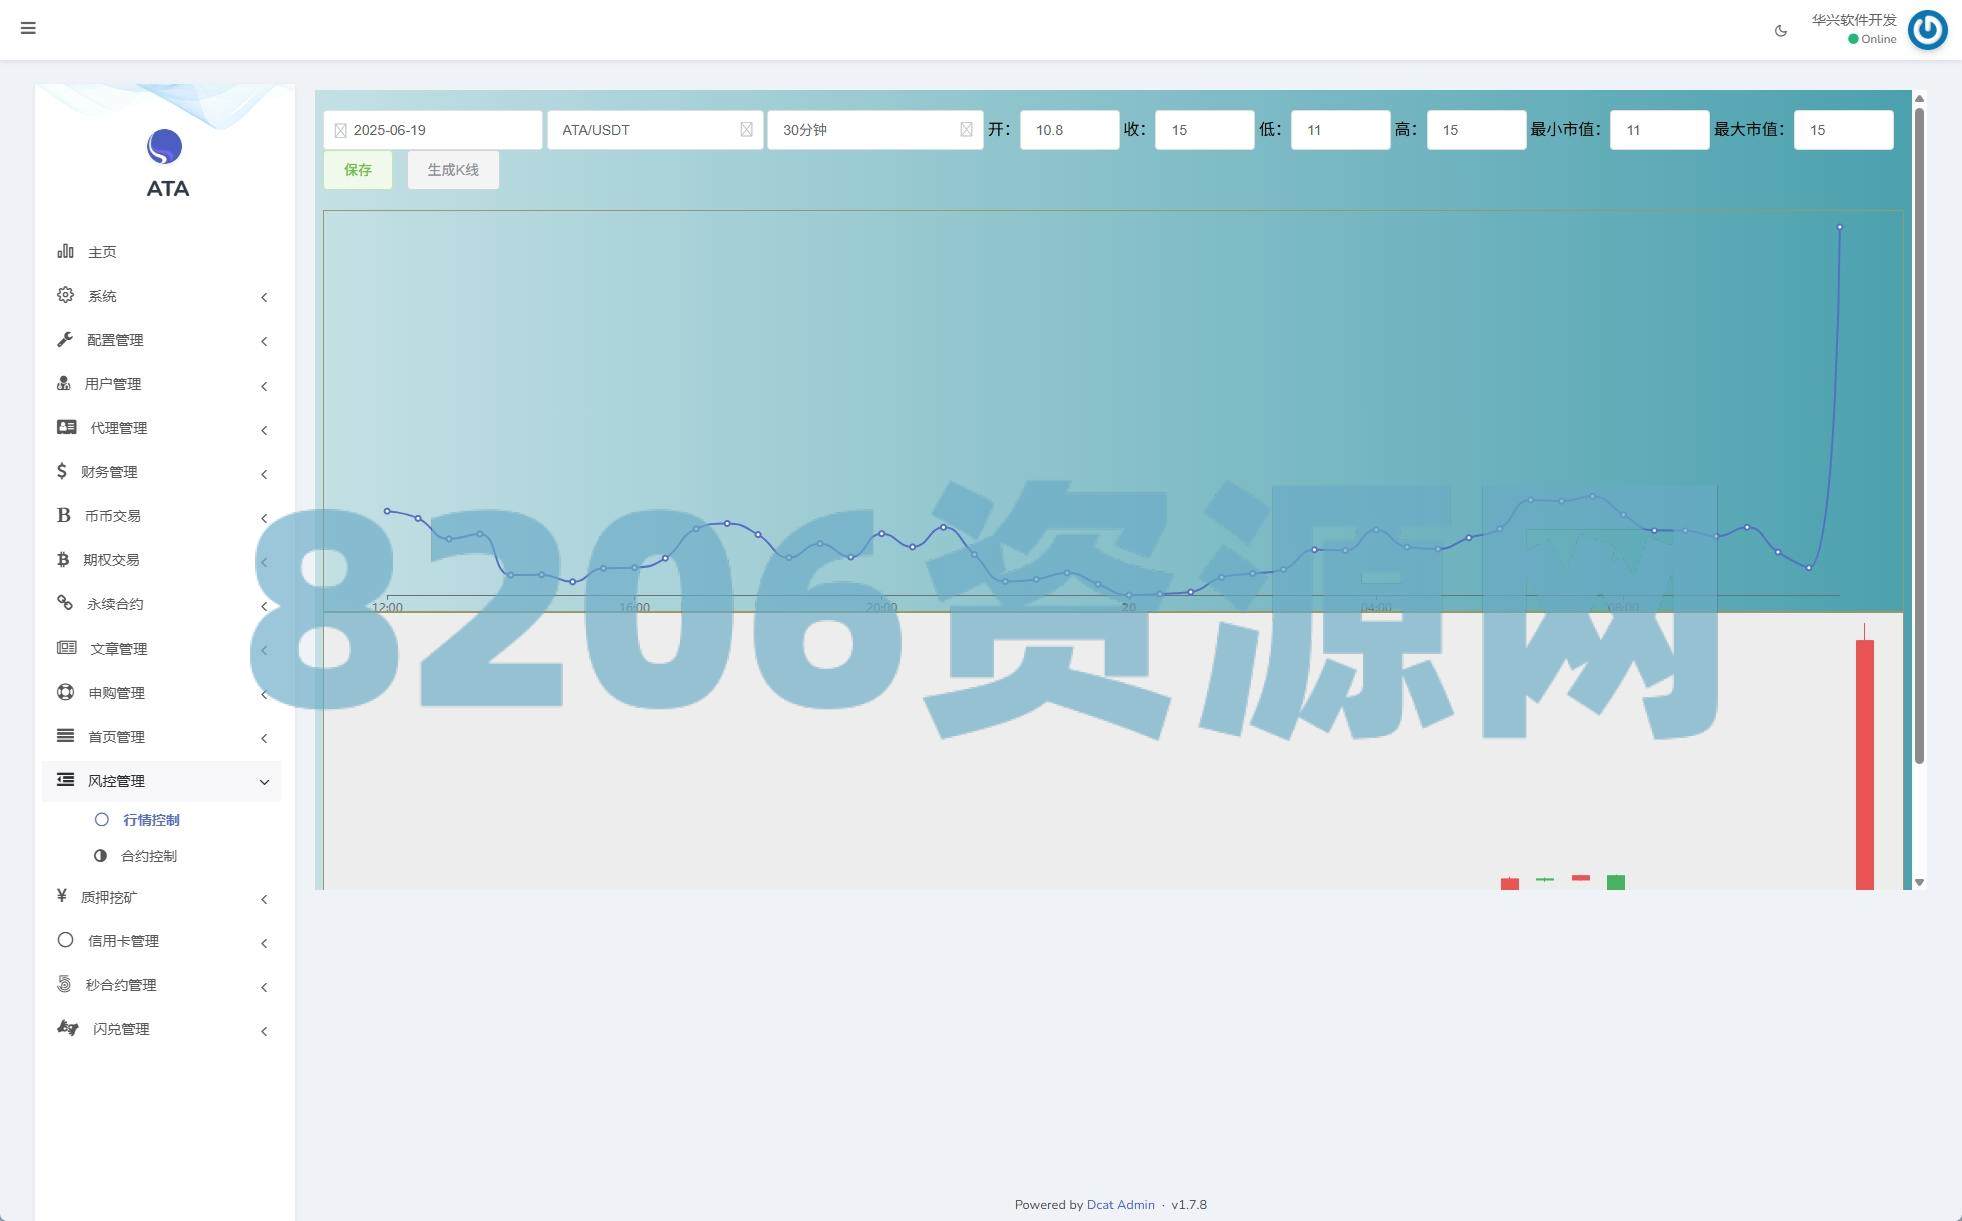The height and width of the screenshot is (1221, 1962).
Task: Click the 财务管理 dollar icon
Action: (x=62, y=471)
